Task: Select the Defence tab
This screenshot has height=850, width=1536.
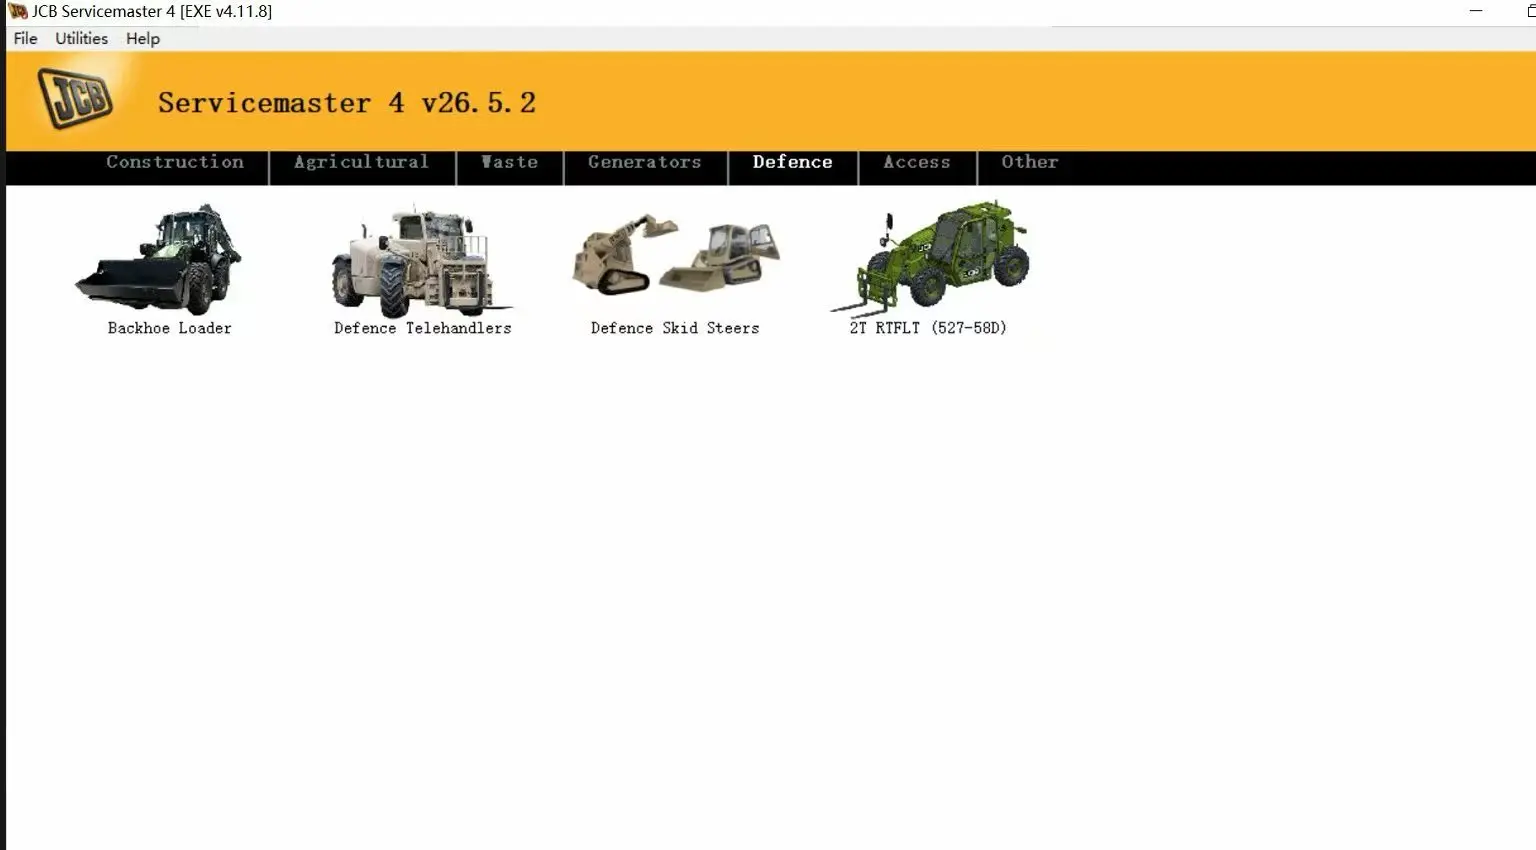Action: coord(792,162)
